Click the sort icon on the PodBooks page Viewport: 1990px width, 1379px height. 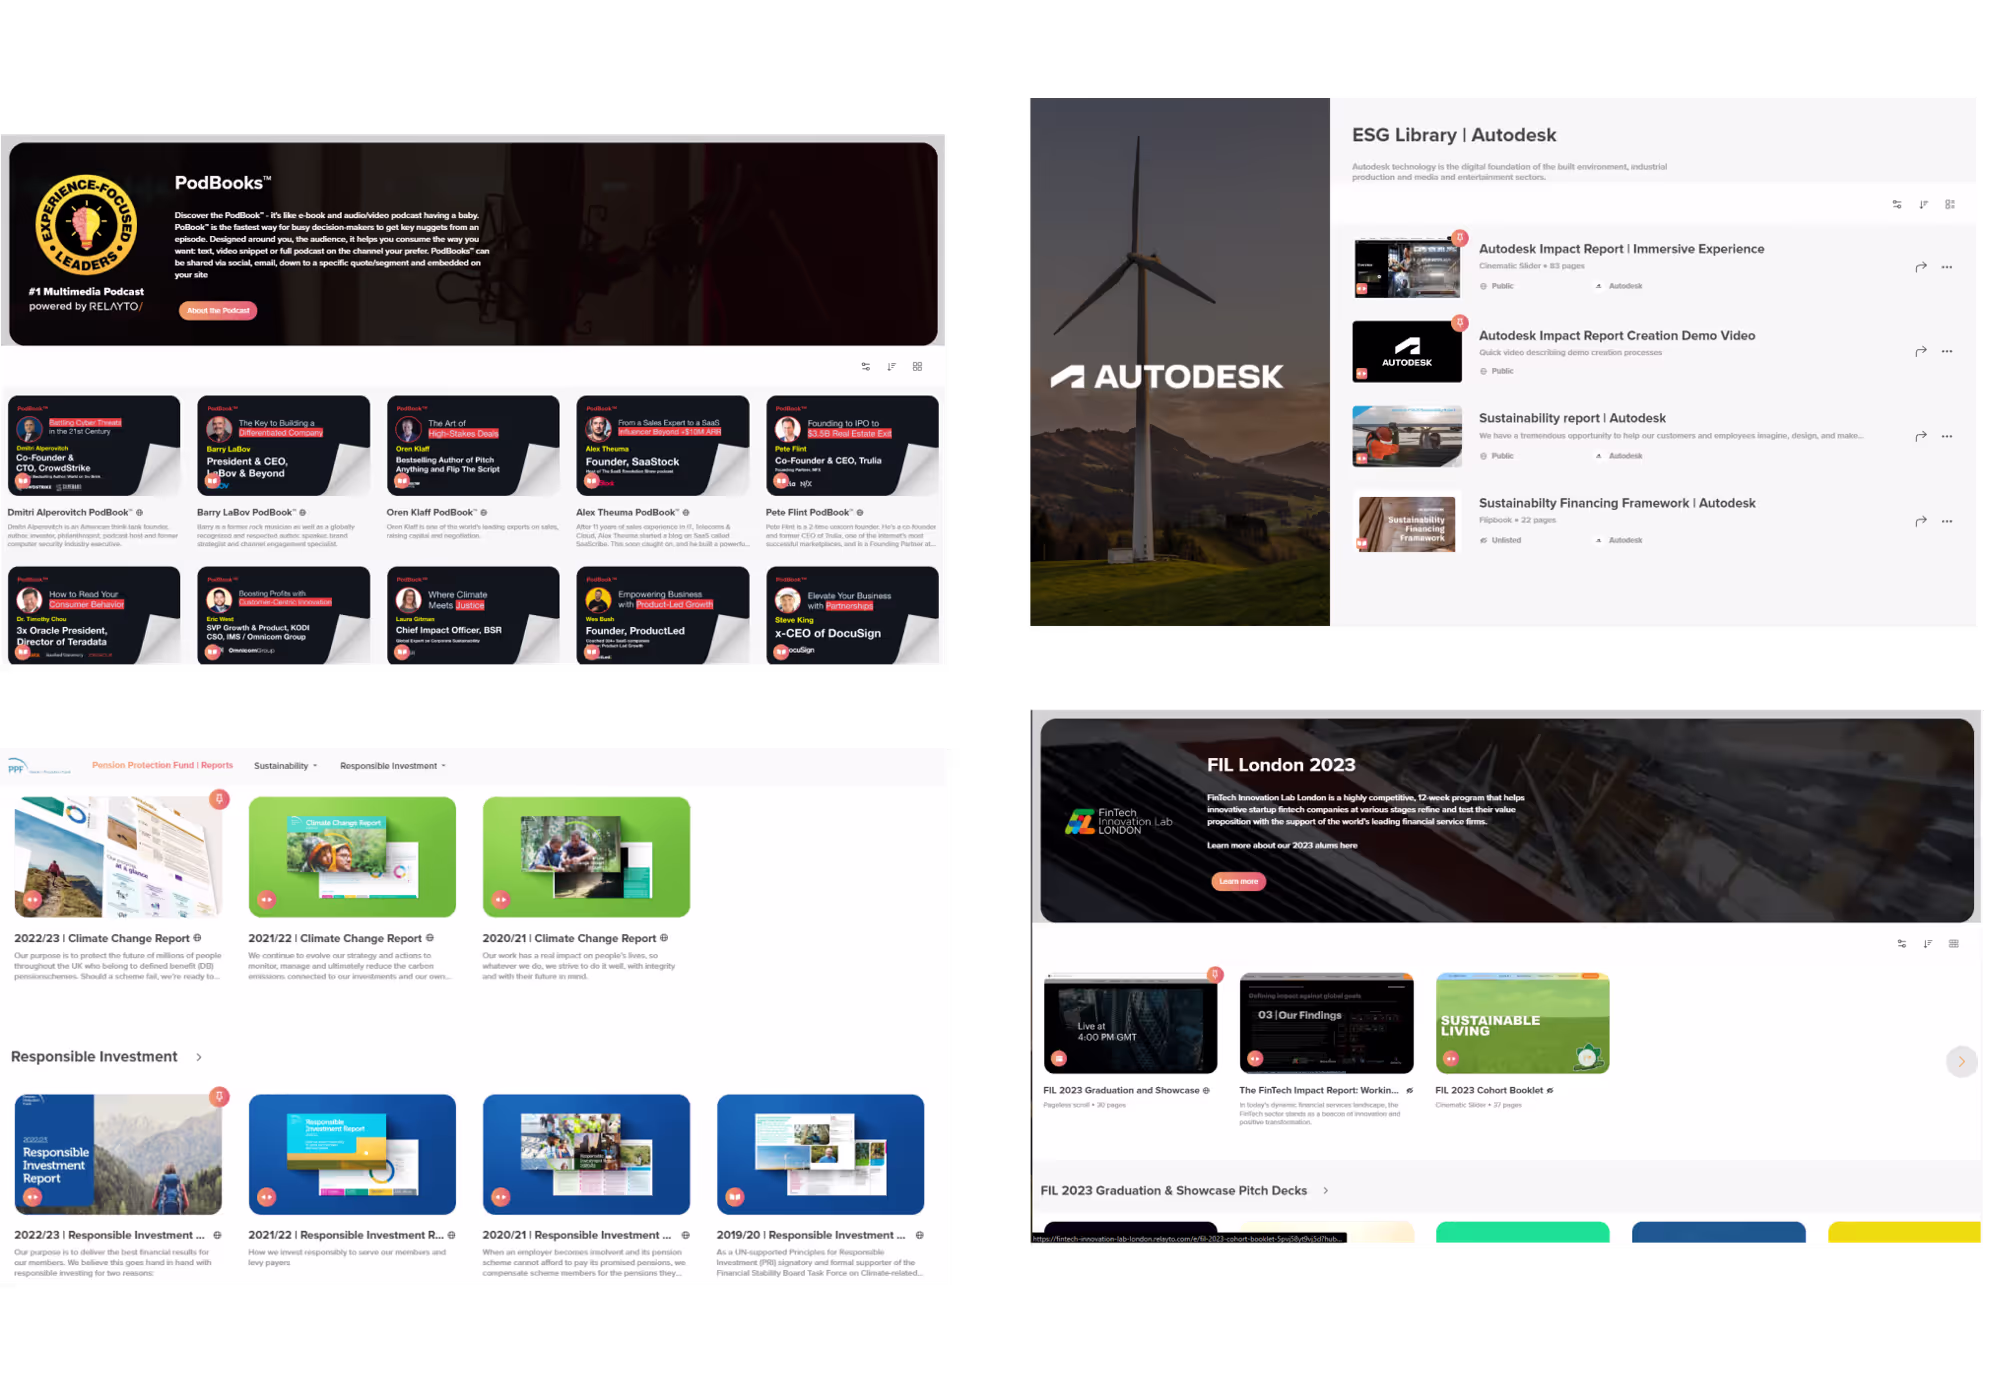pyautogui.click(x=892, y=367)
